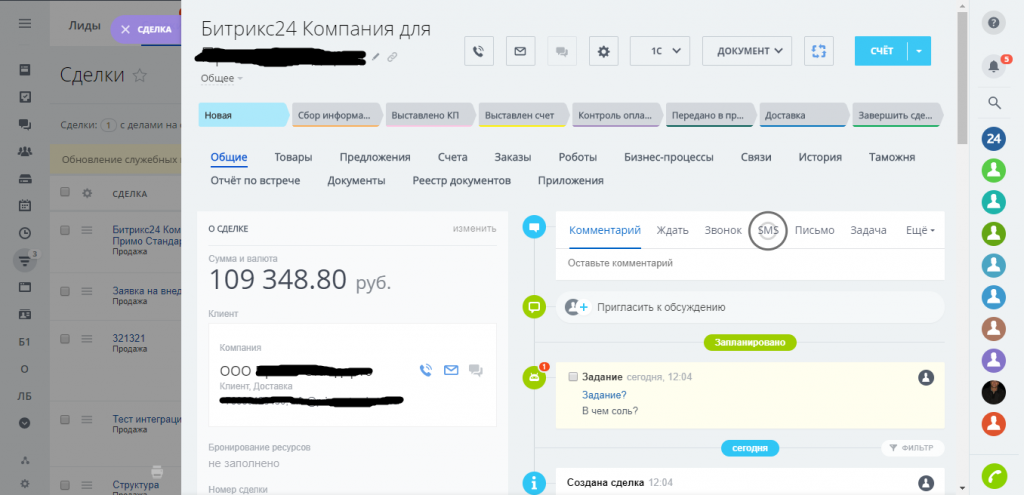Expand the ДОКУМЕНТ dropdown
Viewport: 1024px width, 495px height.
point(747,51)
